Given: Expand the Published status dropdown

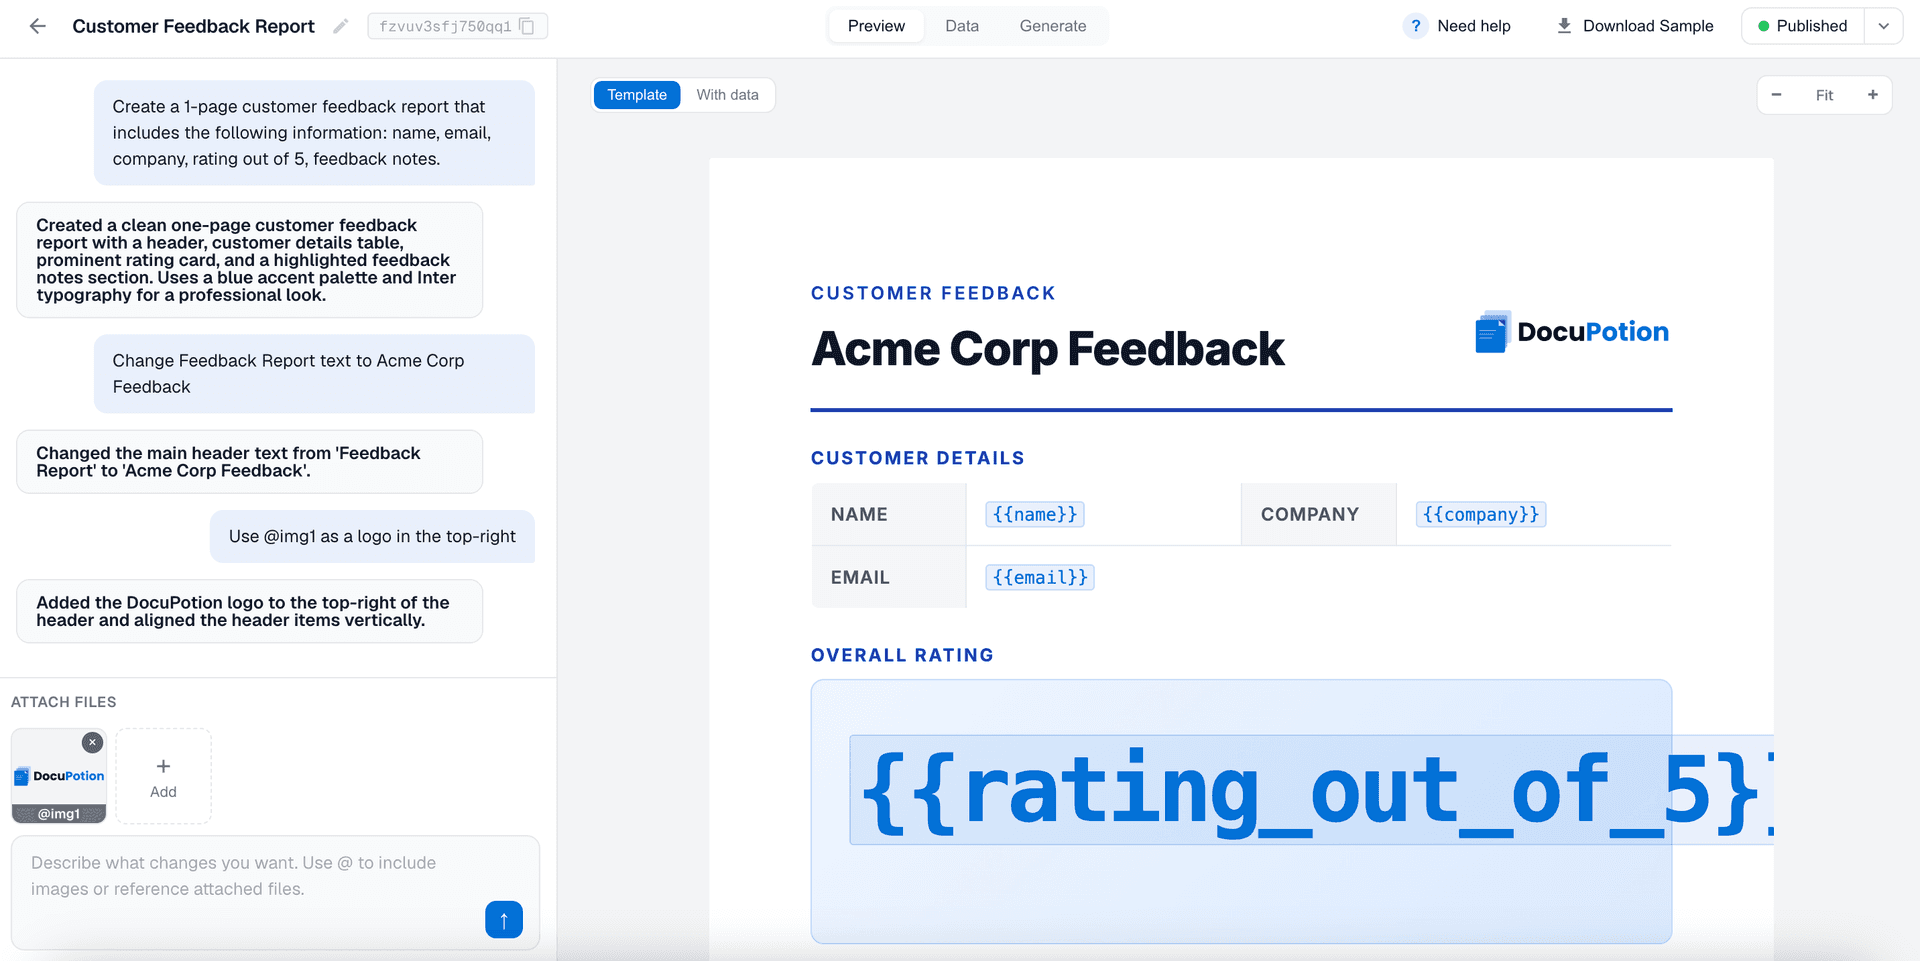Looking at the screenshot, I should click(1883, 26).
